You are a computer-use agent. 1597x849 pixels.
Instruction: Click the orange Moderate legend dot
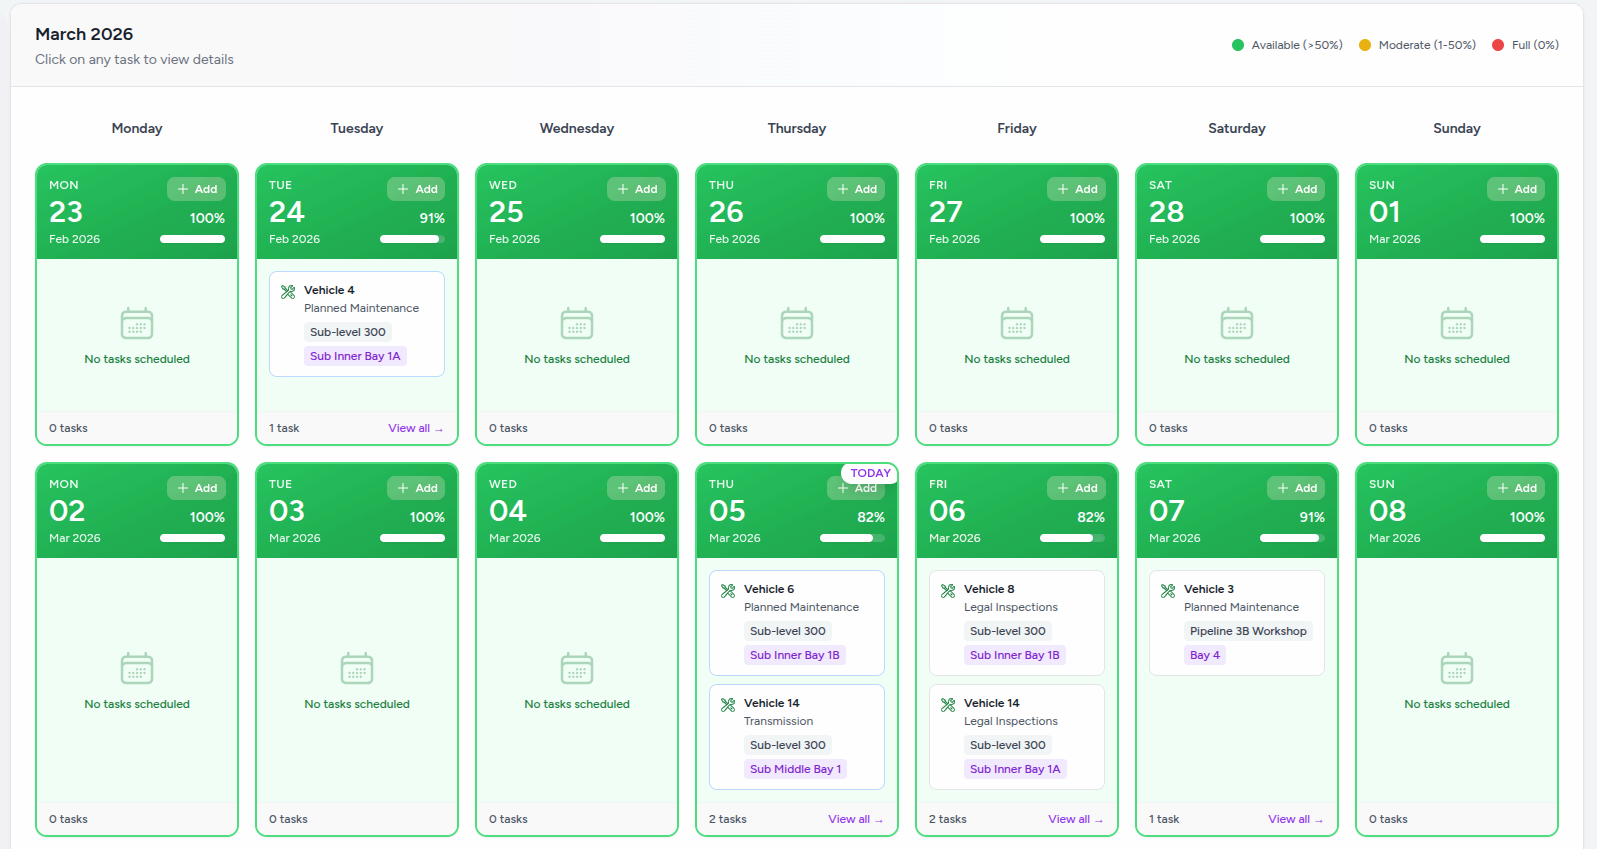point(1365,45)
